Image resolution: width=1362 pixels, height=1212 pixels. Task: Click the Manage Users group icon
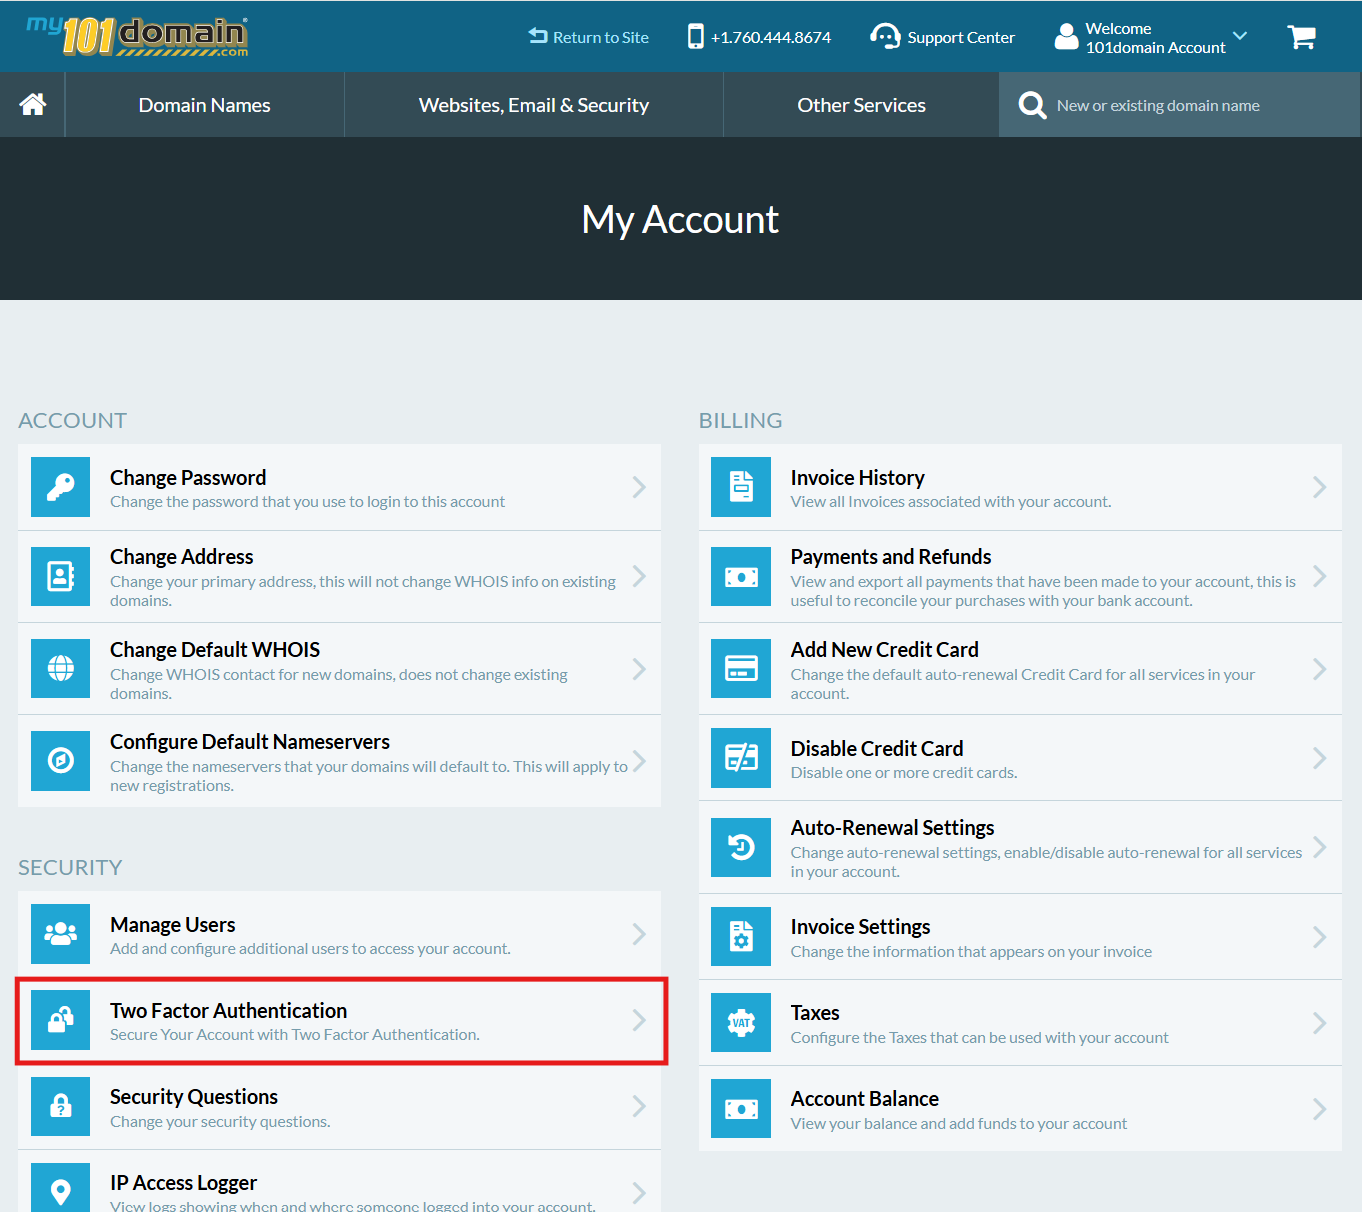coord(61,934)
